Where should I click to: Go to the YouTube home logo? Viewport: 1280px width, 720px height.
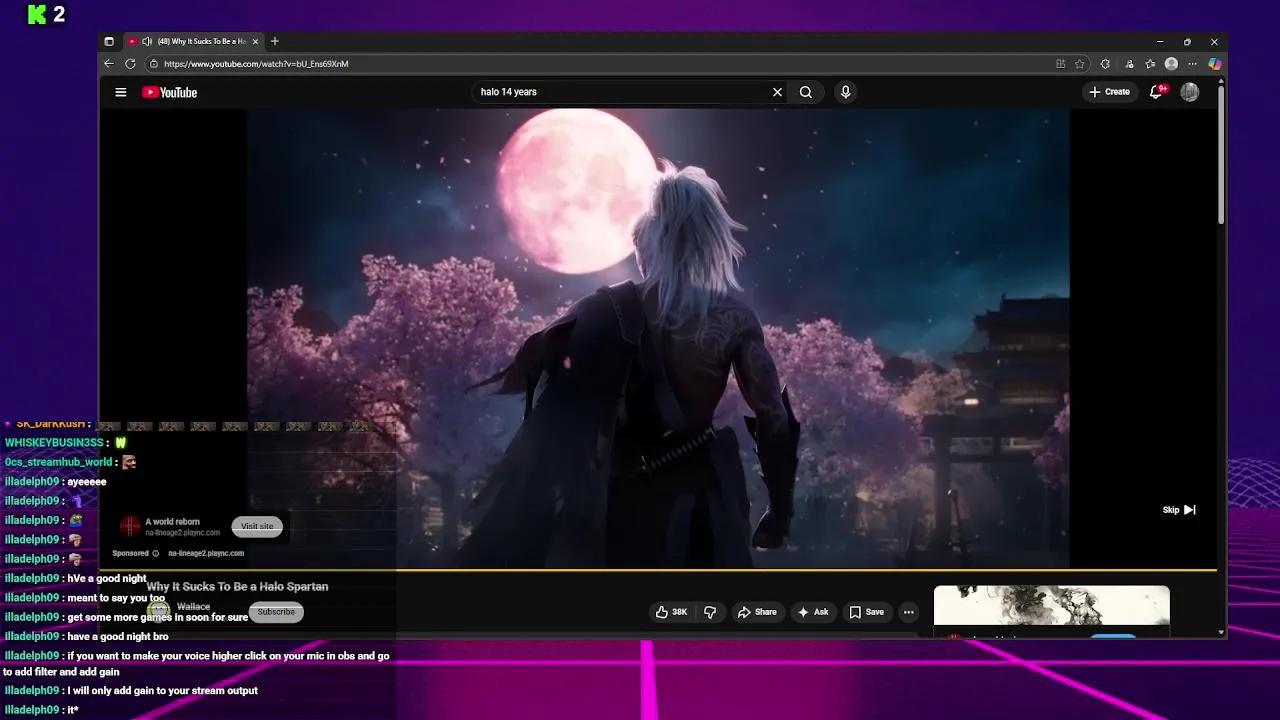click(169, 92)
